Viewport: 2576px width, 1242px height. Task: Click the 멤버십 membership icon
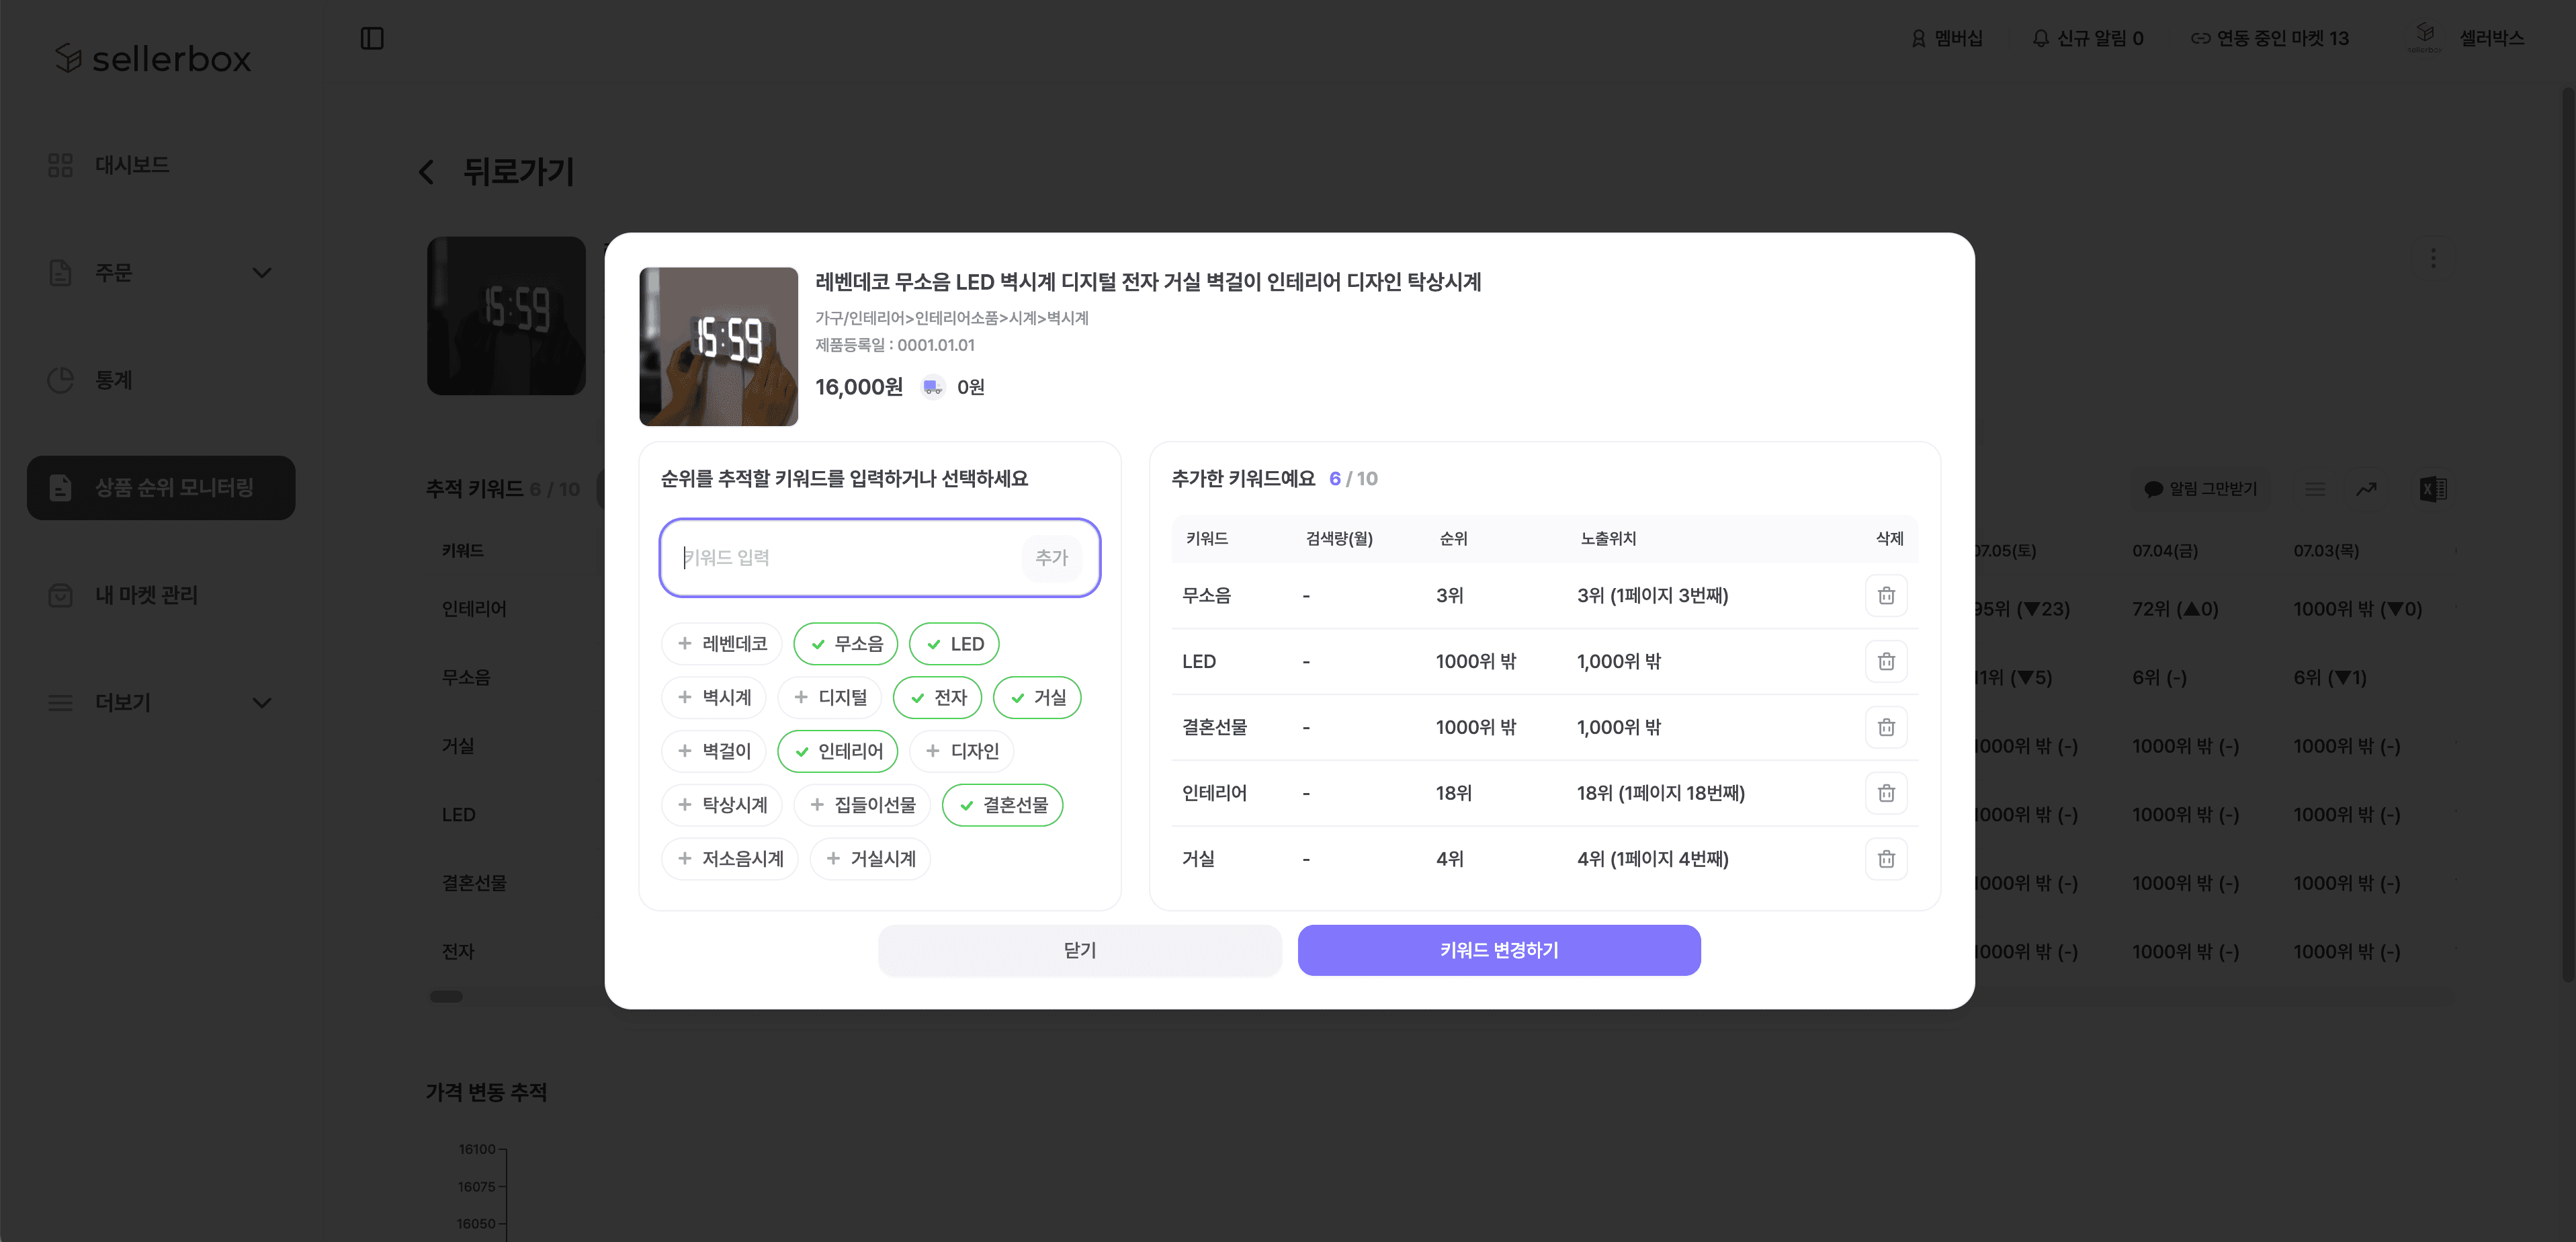[1918, 38]
